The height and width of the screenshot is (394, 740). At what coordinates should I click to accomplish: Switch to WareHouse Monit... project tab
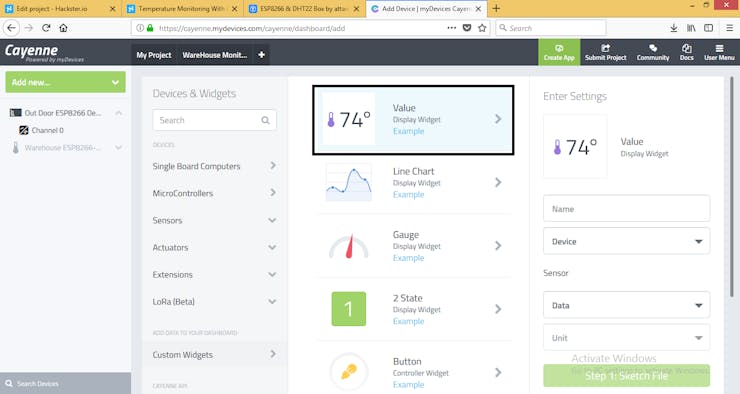click(215, 55)
